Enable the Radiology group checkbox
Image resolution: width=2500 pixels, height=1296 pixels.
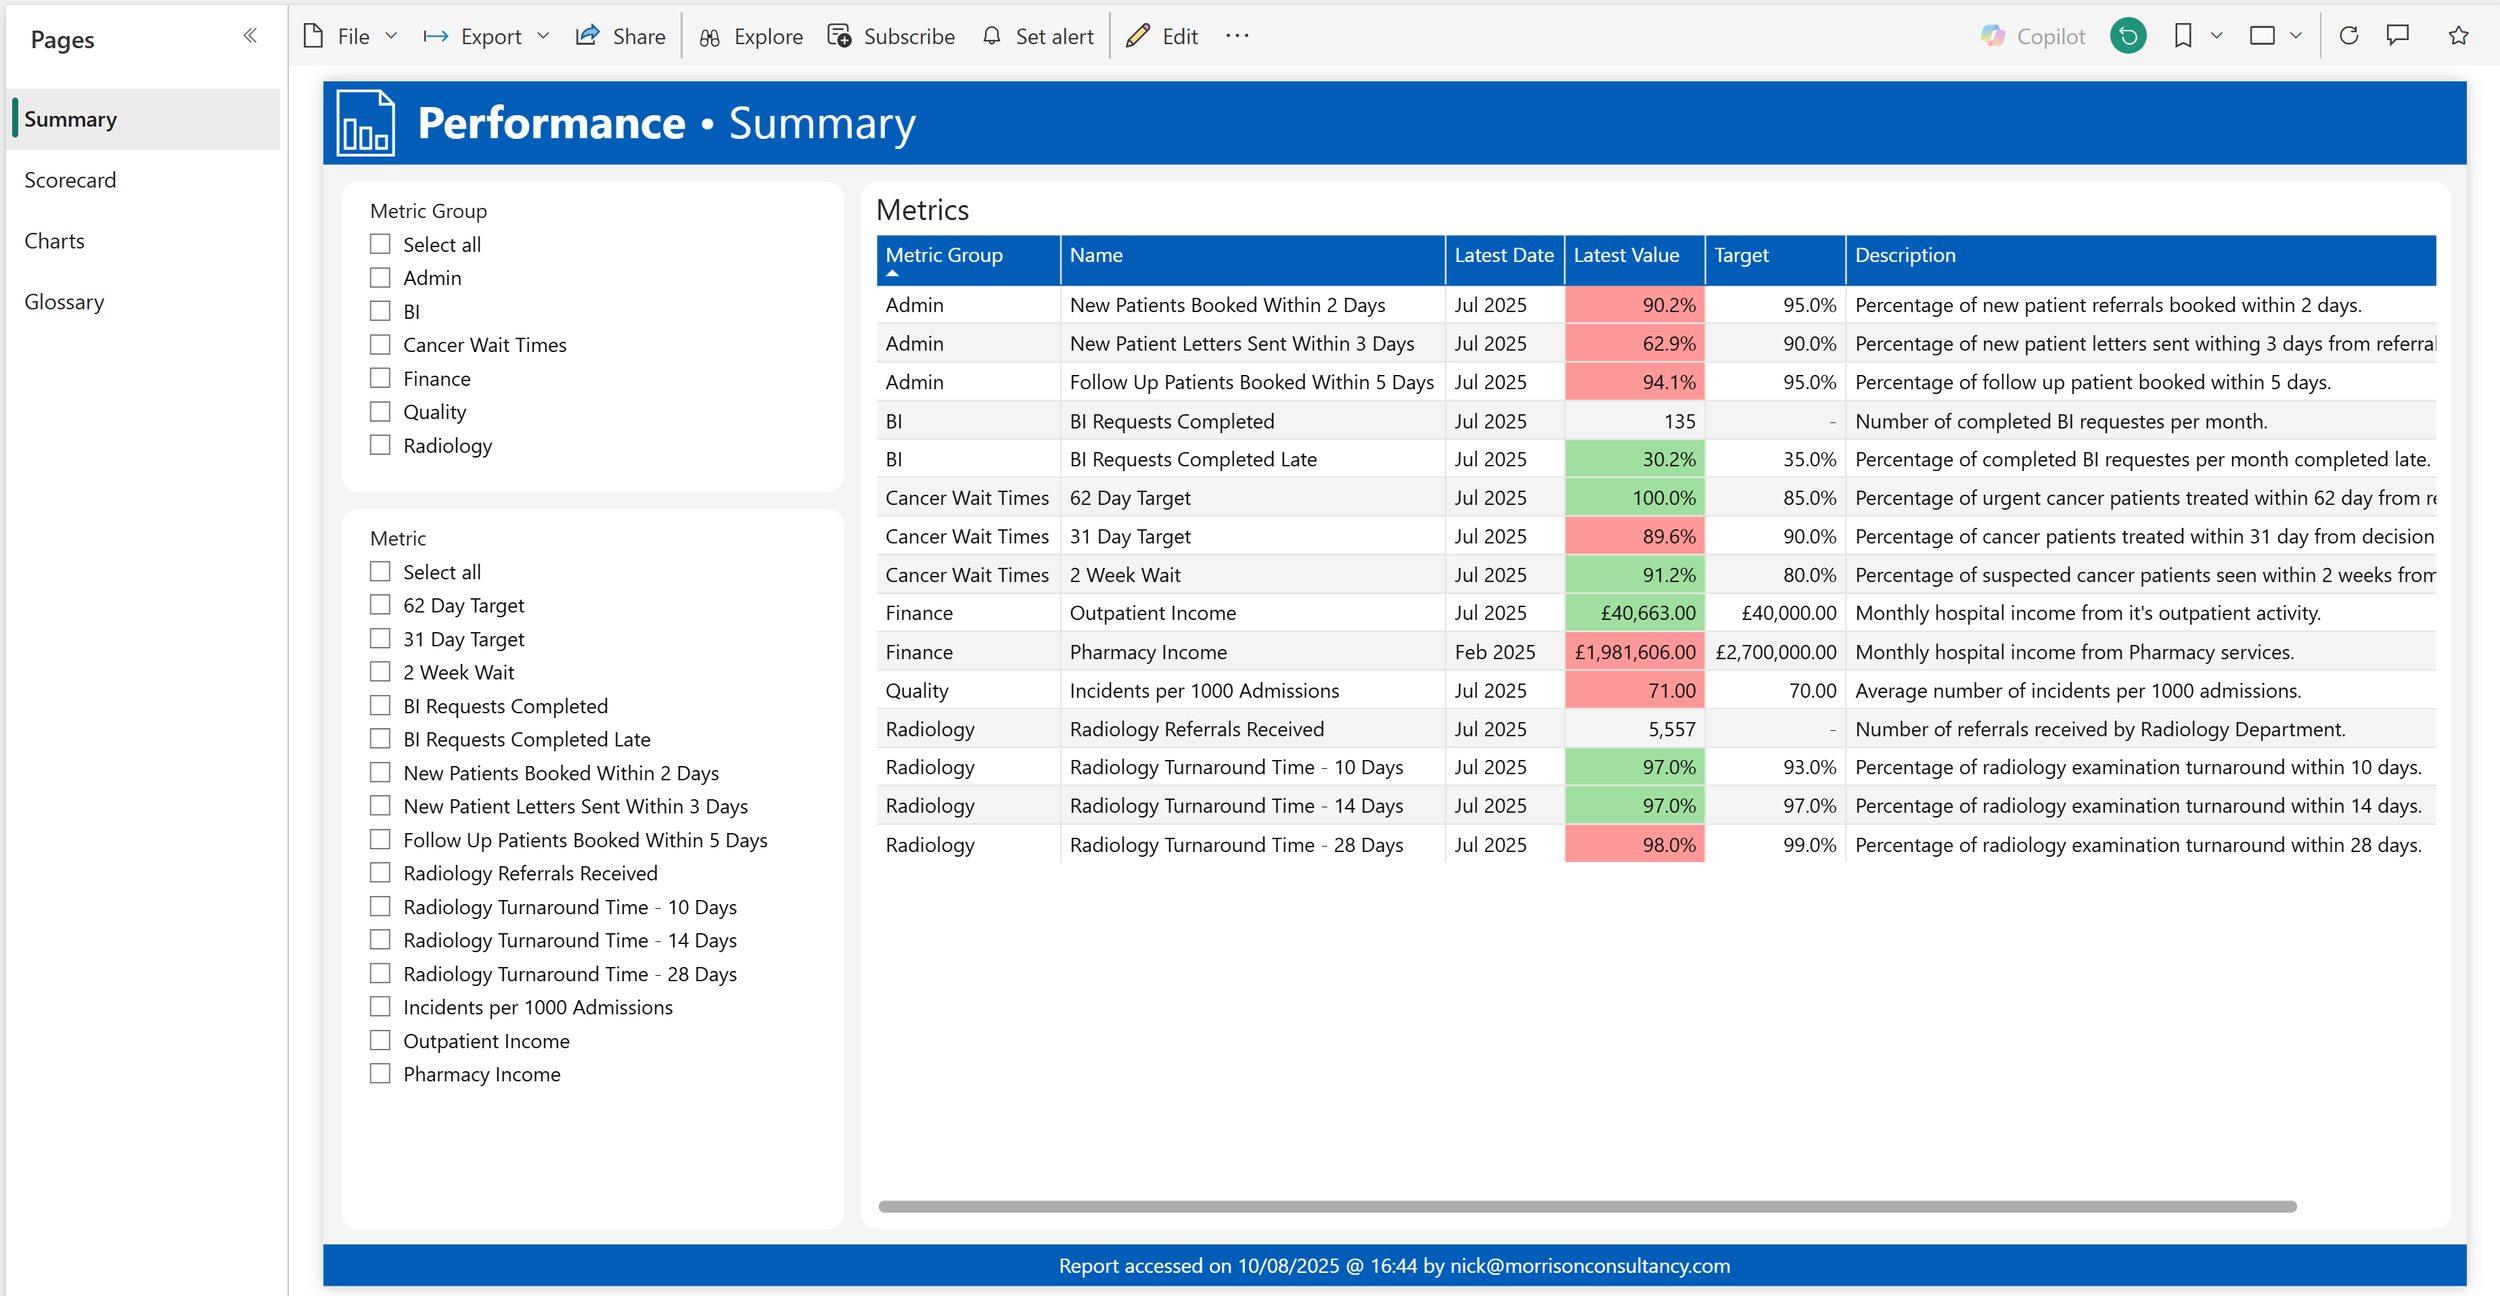[x=380, y=445]
